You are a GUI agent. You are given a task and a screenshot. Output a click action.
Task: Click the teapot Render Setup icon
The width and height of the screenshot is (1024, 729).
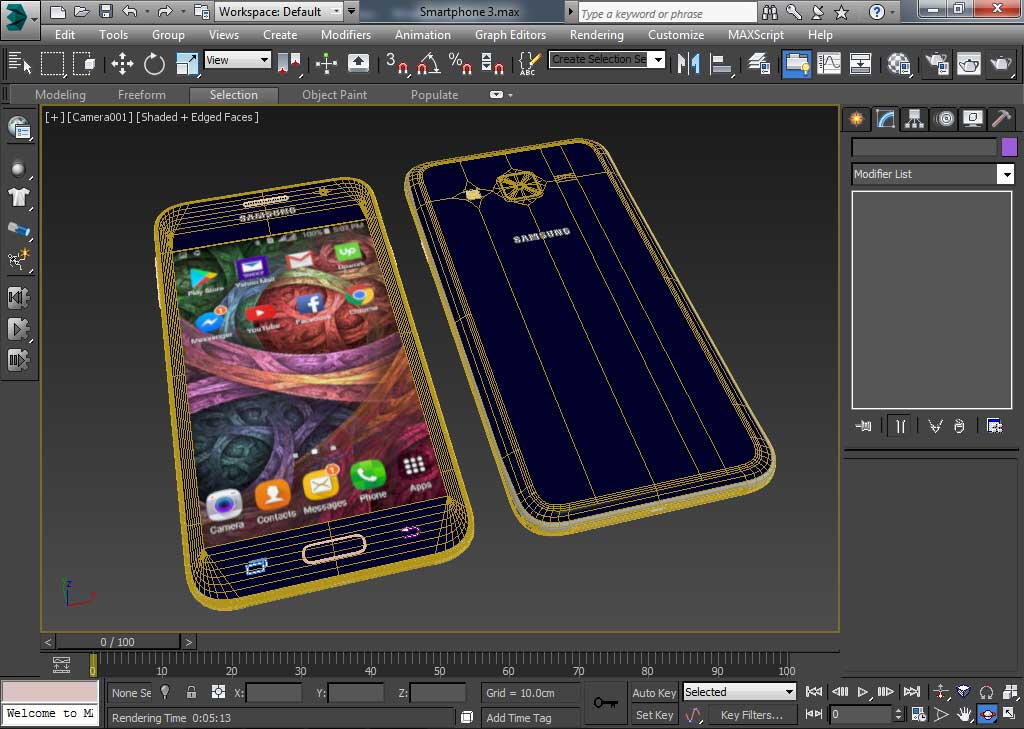pyautogui.click(x=937, y=64)
